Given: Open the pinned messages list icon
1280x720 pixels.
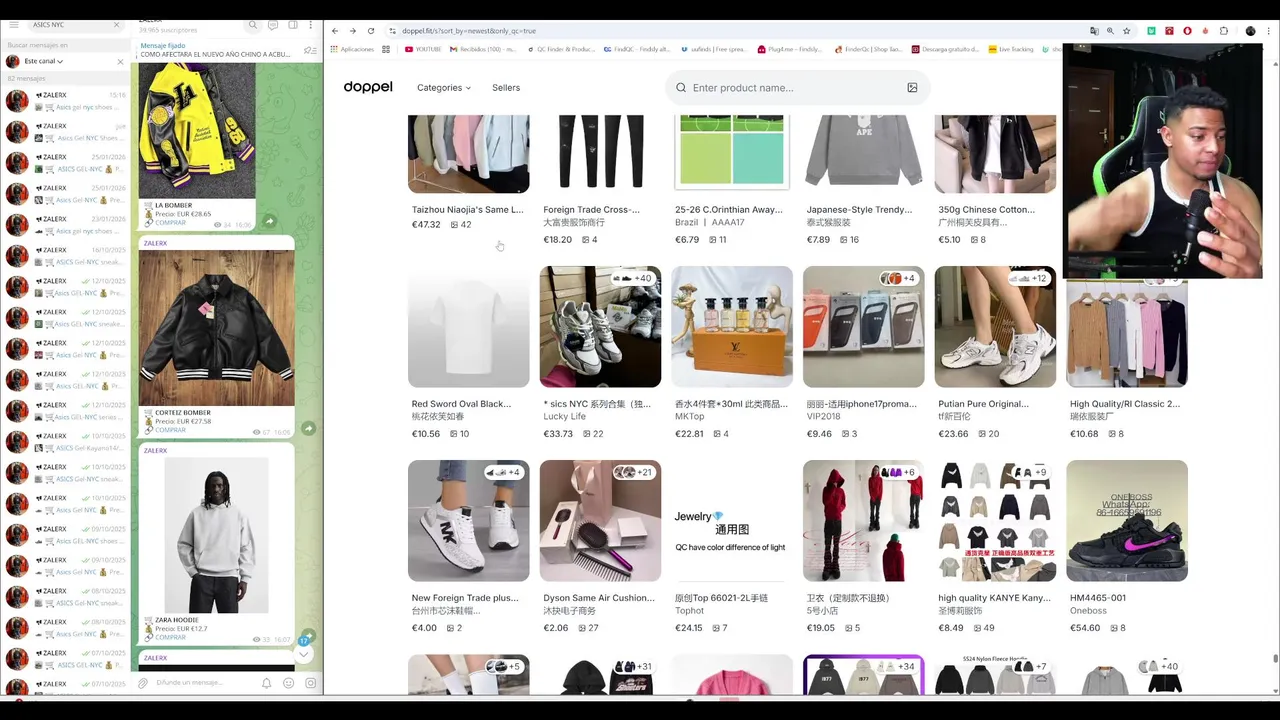Looking at the screenshot, I should click(310, 50).
